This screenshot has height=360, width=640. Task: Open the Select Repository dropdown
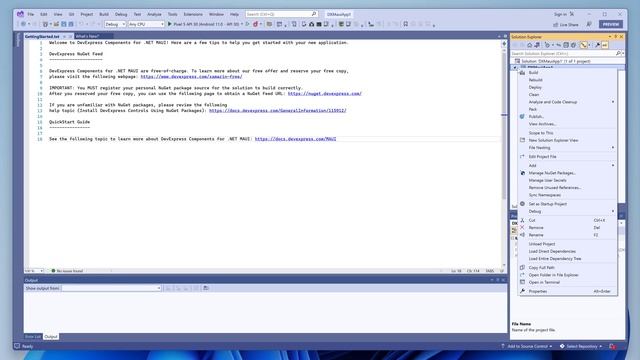pos(581,346)
